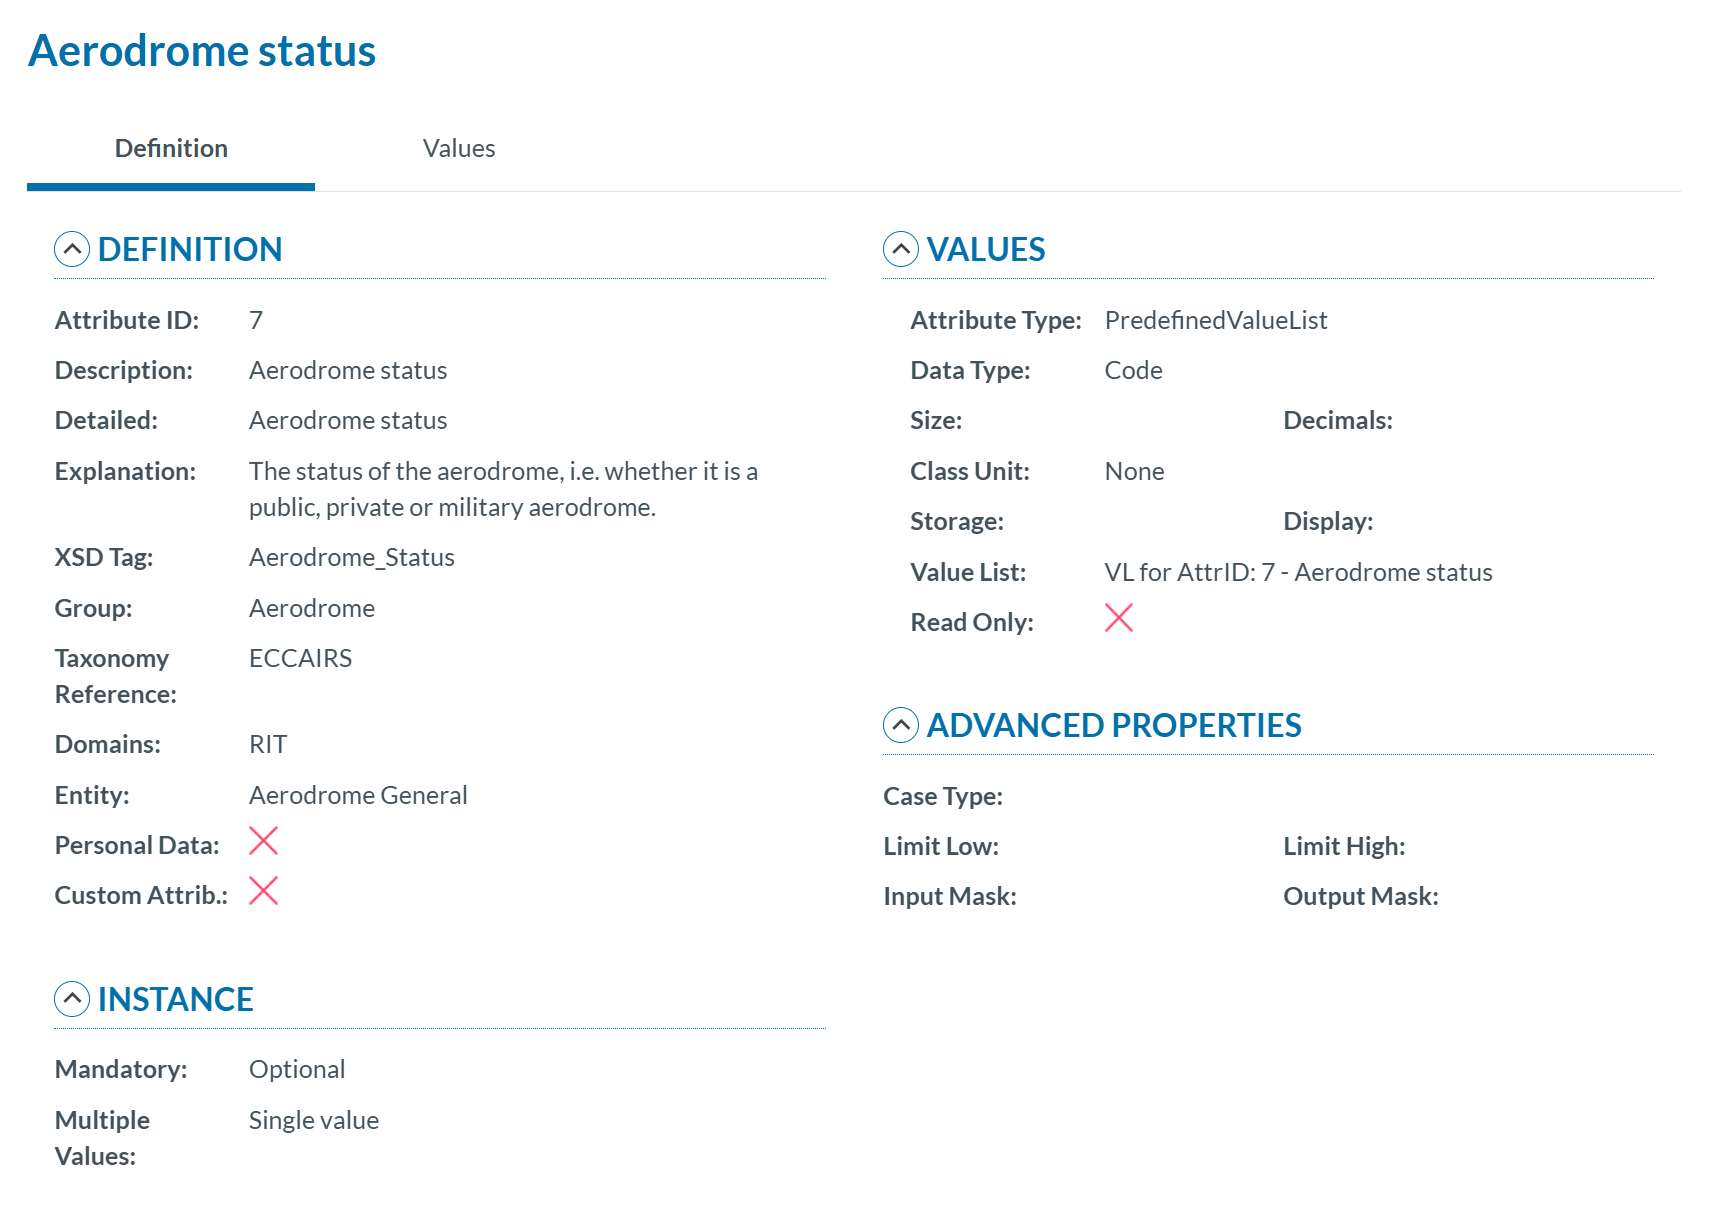
Task: Open the VL for AttrID: 7 value list
Action: 1297,572
